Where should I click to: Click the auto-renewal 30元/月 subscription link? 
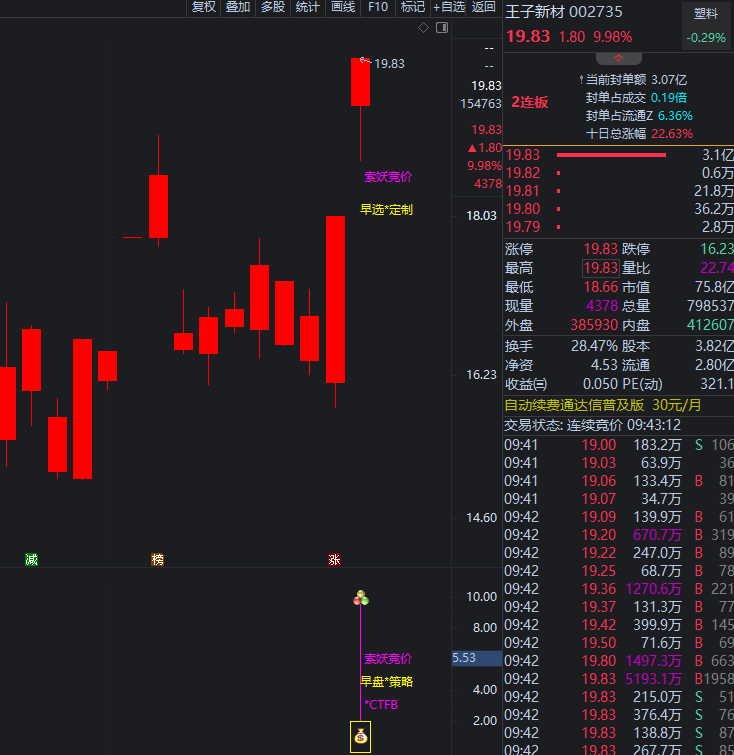[x=603, y=405]
